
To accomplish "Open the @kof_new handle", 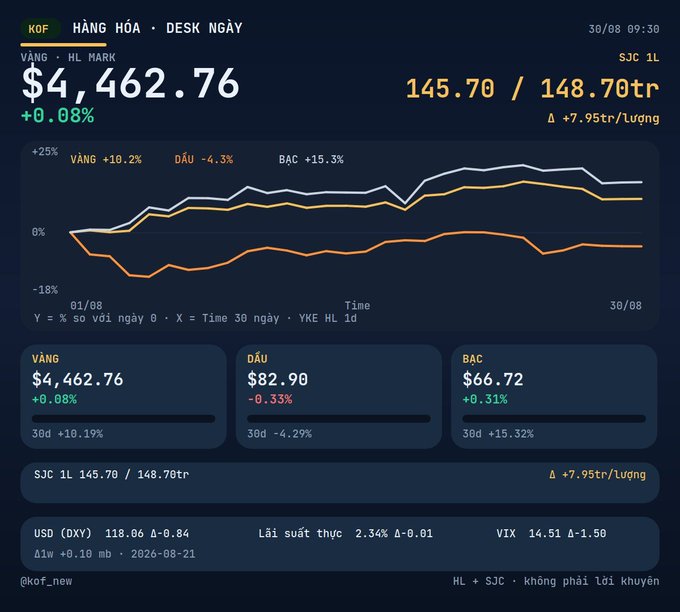I will click(46, 581).
